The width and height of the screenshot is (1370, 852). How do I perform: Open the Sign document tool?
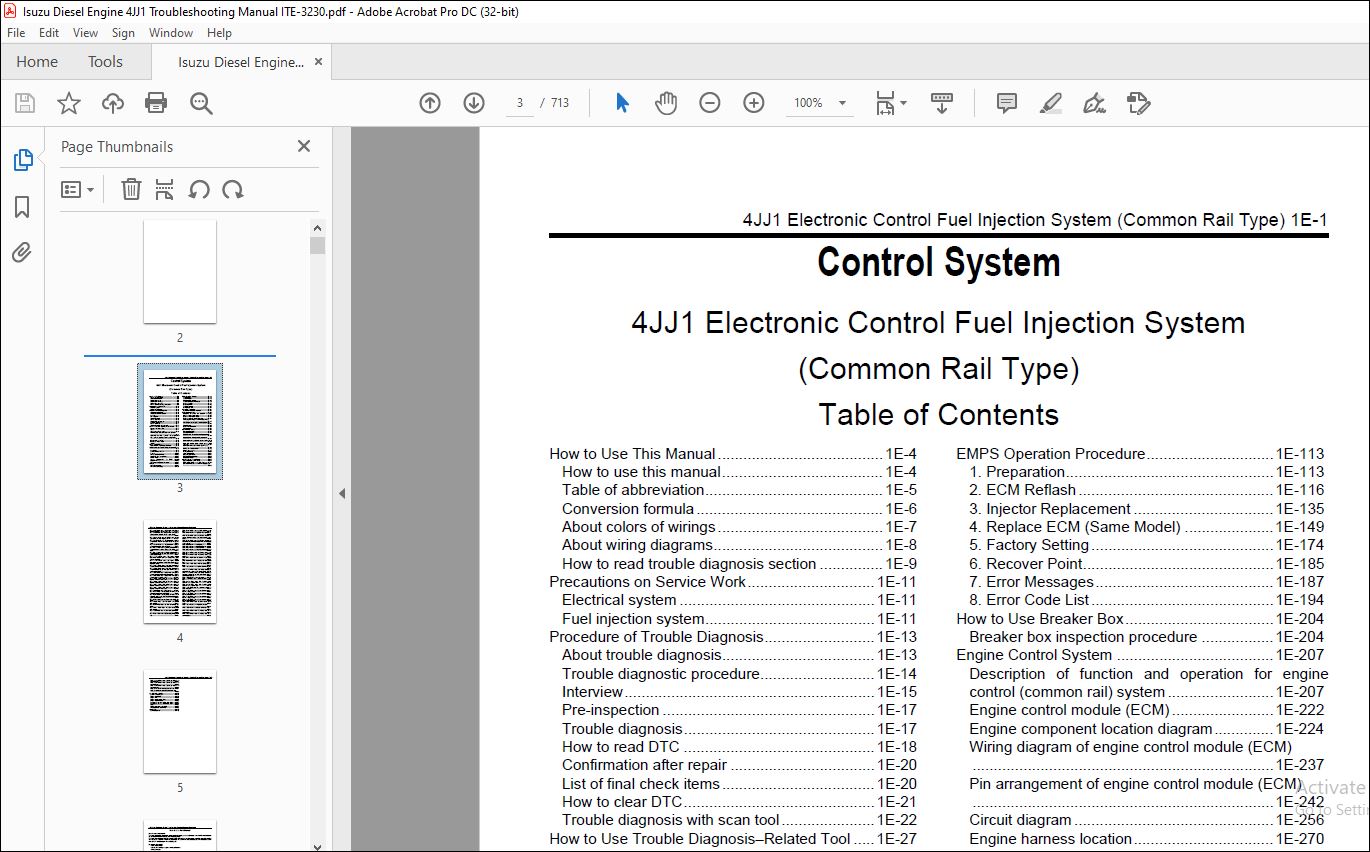1095,103
